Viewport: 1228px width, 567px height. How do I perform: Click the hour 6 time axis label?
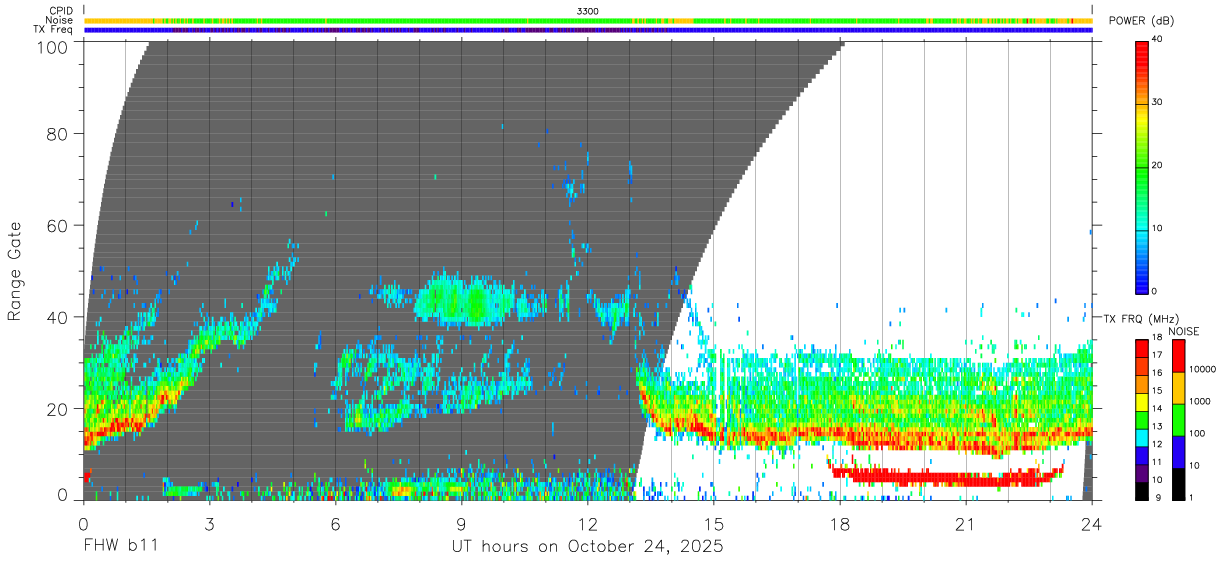[x=335, y=525]
